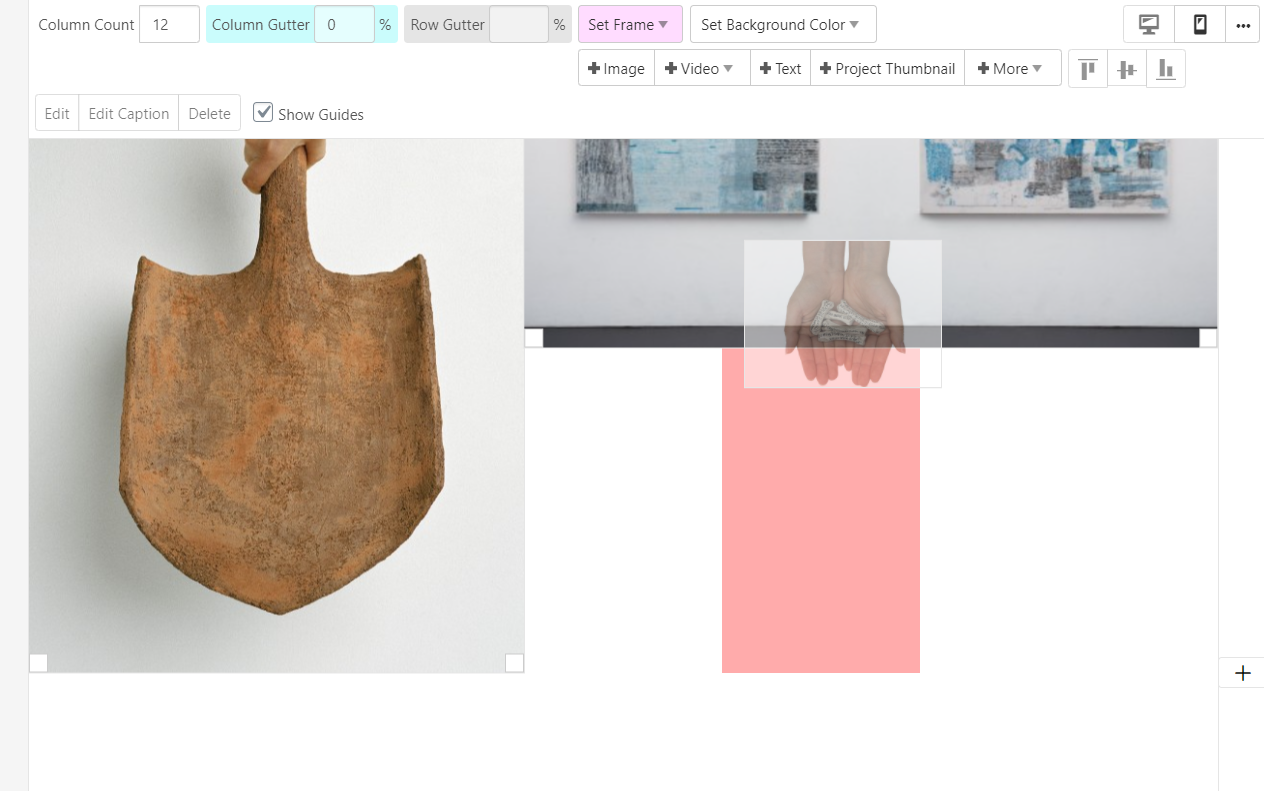Open the three-dots options menu

[x=1242, y=25]
